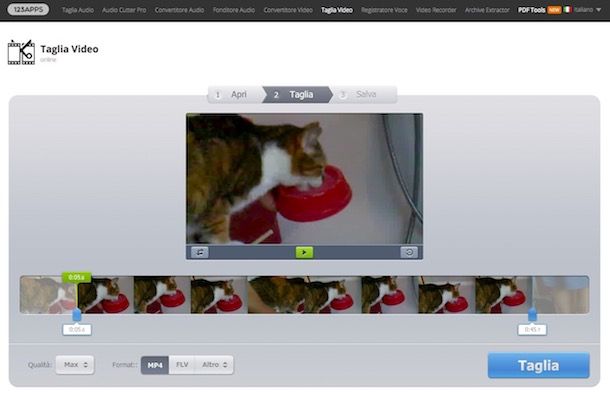
Task: Open Video Recorder tool
Action: tap(436, 10)
